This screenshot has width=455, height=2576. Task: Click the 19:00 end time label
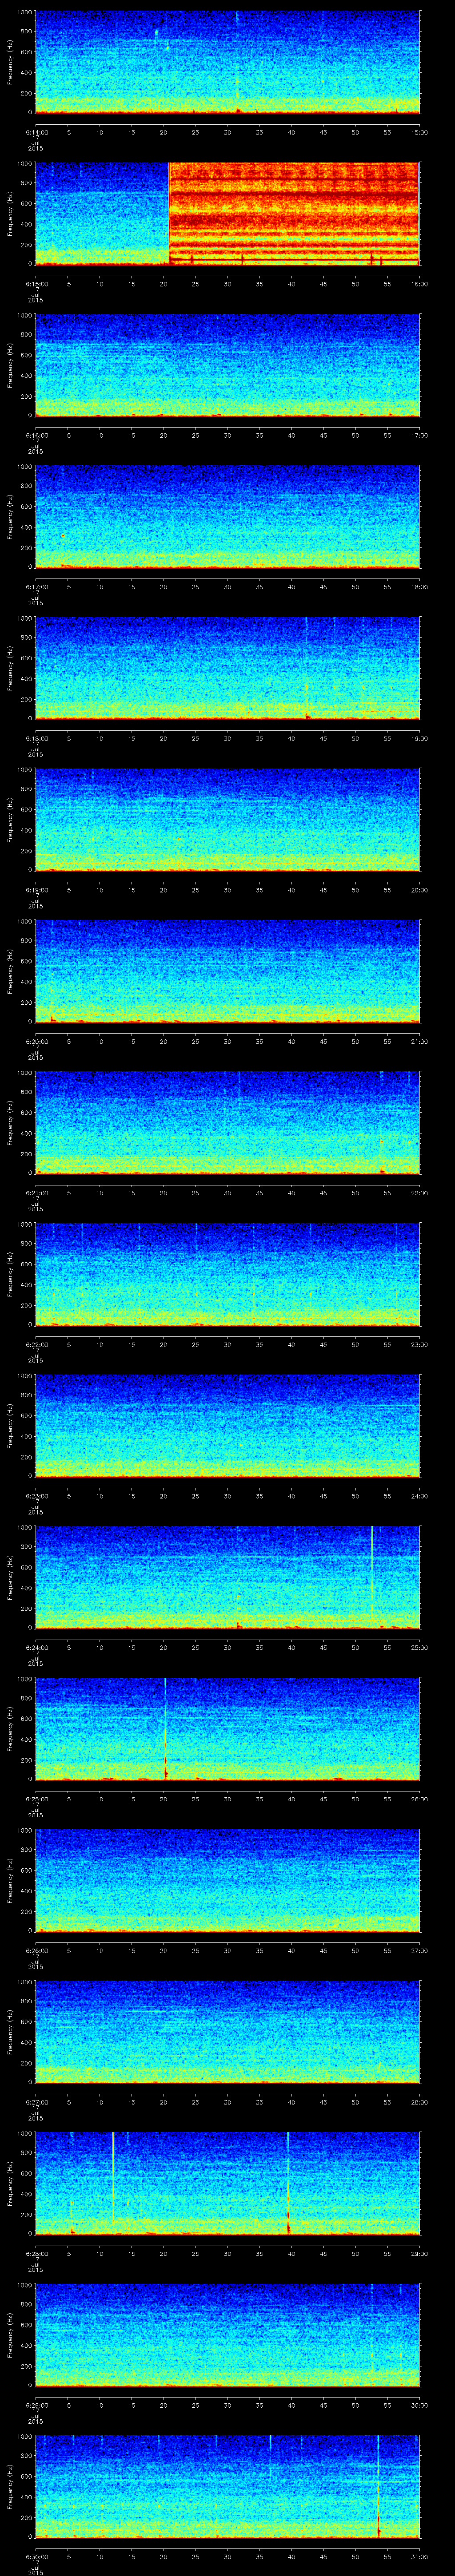coord(420,738)
